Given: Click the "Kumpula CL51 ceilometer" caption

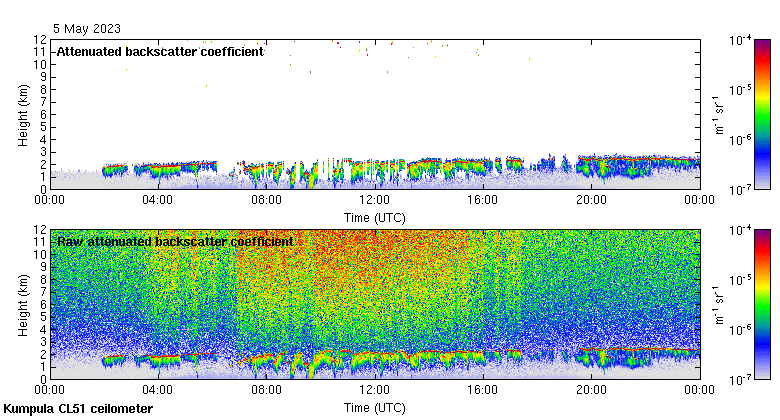Looking at the screenshot, I should coord(78,409).
